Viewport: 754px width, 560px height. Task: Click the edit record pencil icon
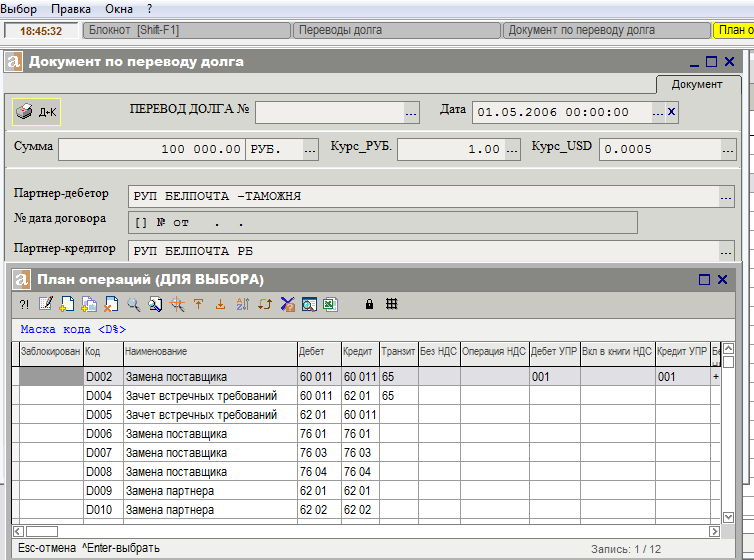46,304
